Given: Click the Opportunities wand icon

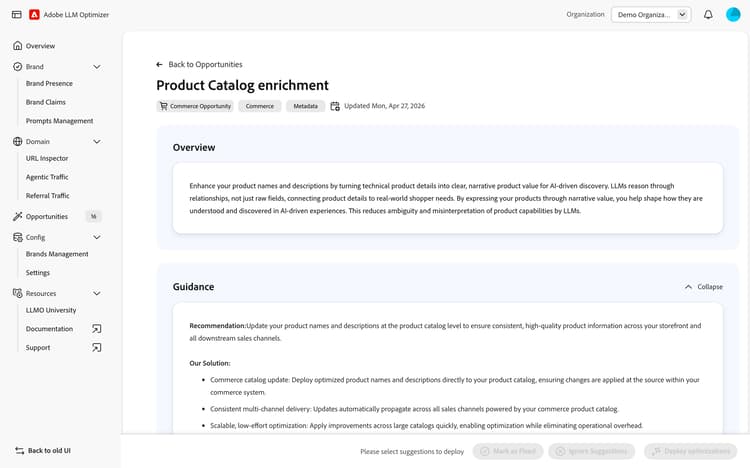Looking at the screenshot, I should coord(18,216).
